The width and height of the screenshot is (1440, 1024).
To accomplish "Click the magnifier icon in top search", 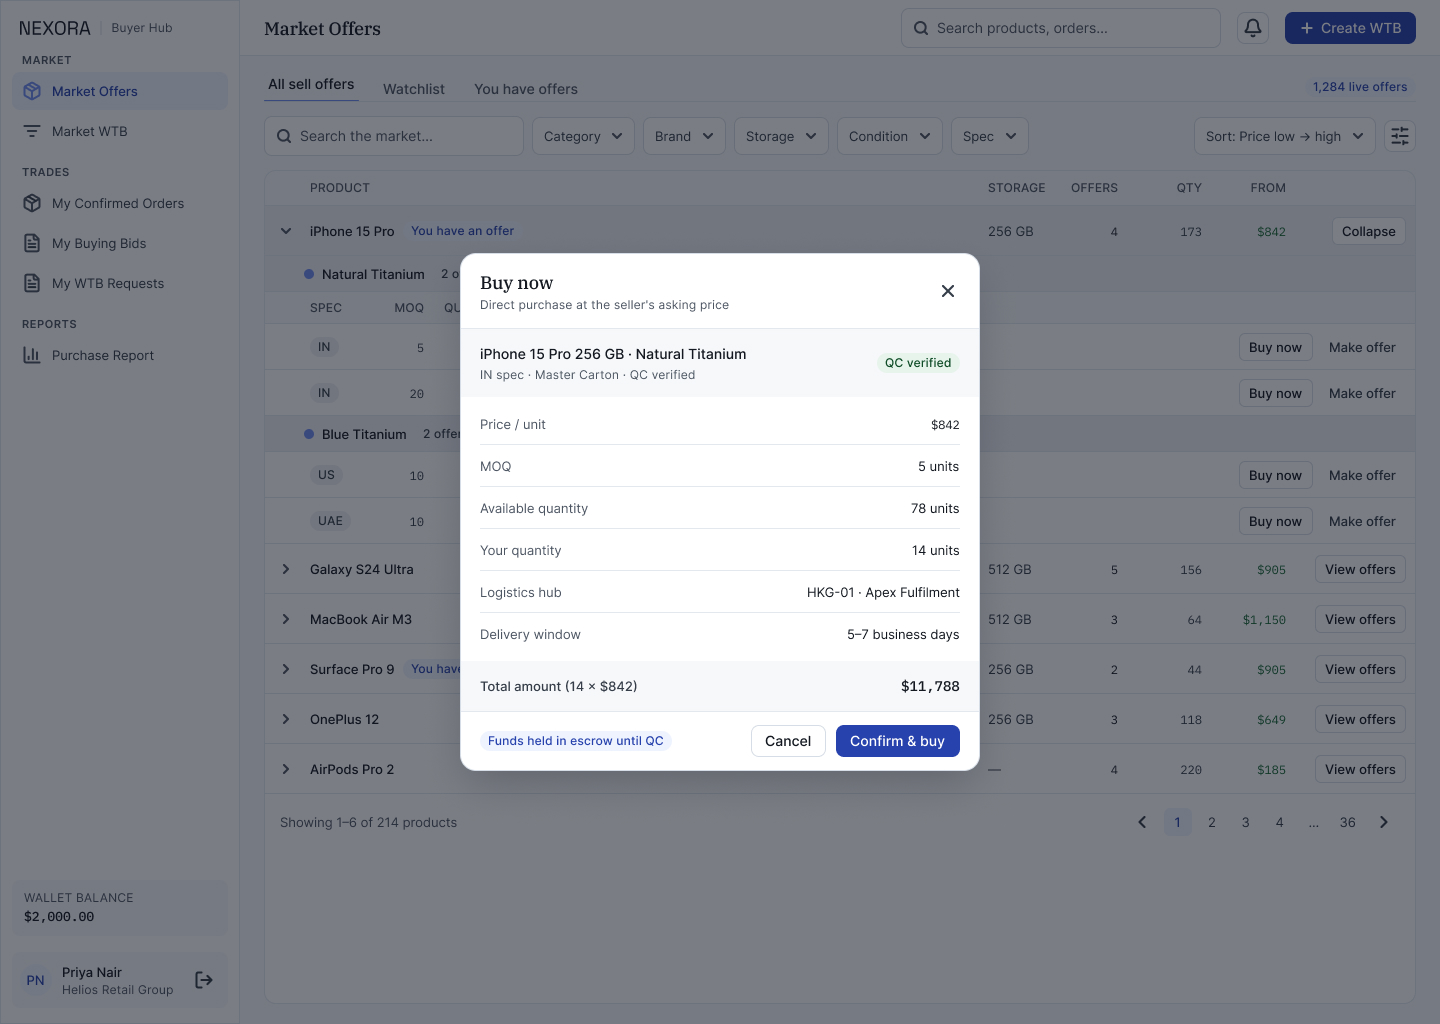I will [921, 28].
